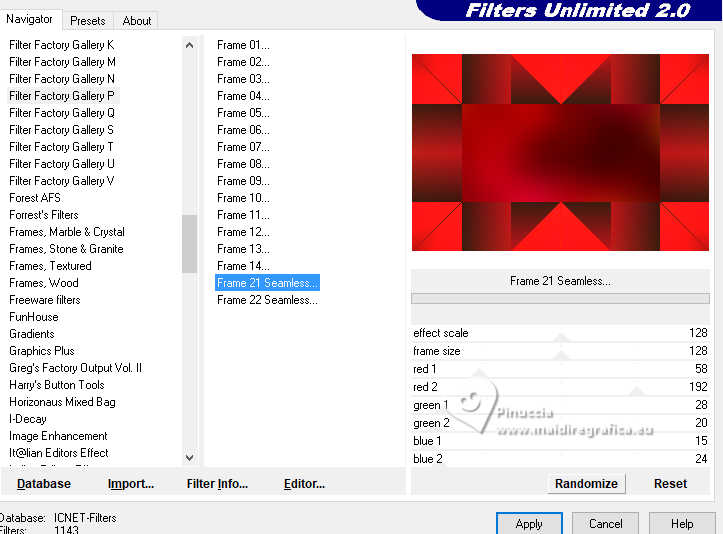The height and width of the screenshot is (534, 723).
Task: Click the Import... button
Action: pos(131,484)
